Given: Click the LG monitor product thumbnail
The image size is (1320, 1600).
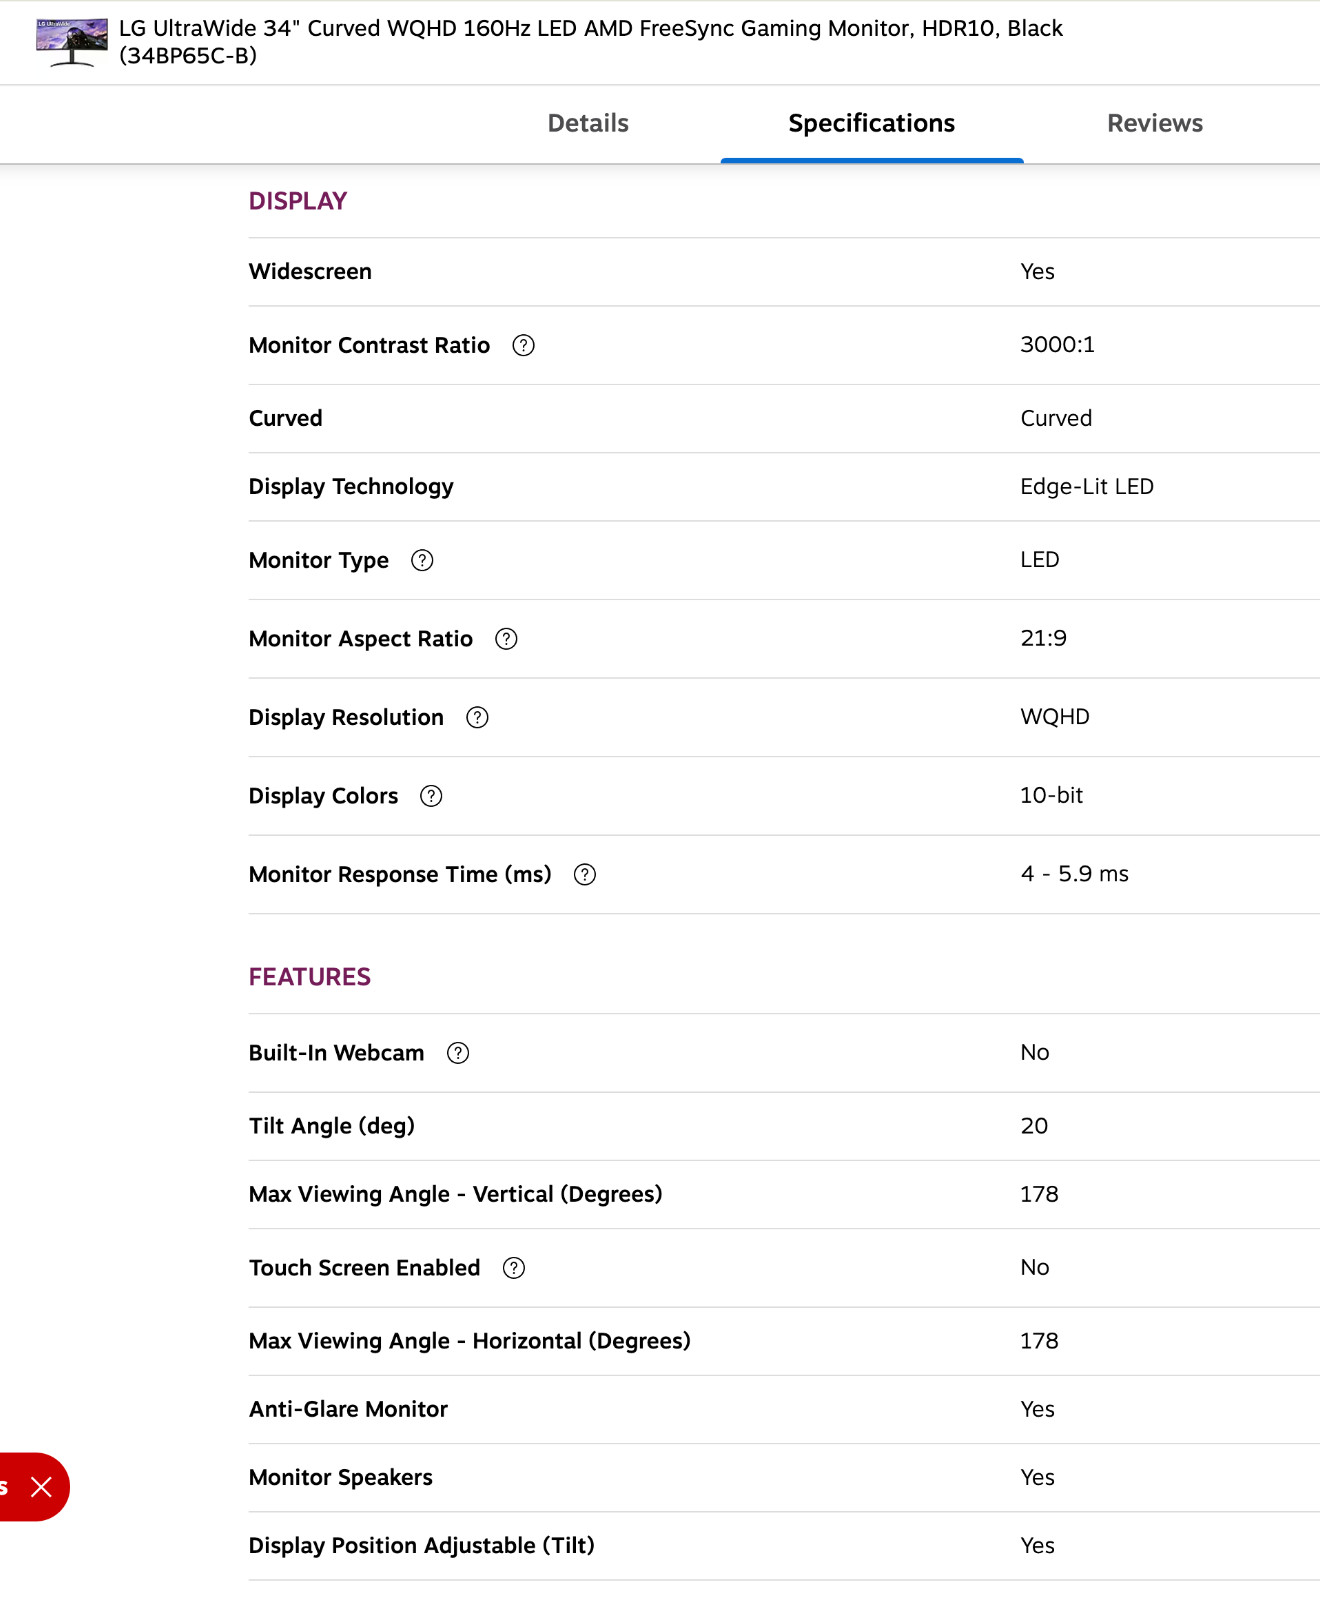Looking at the screenshot, I should pos(71,42).
